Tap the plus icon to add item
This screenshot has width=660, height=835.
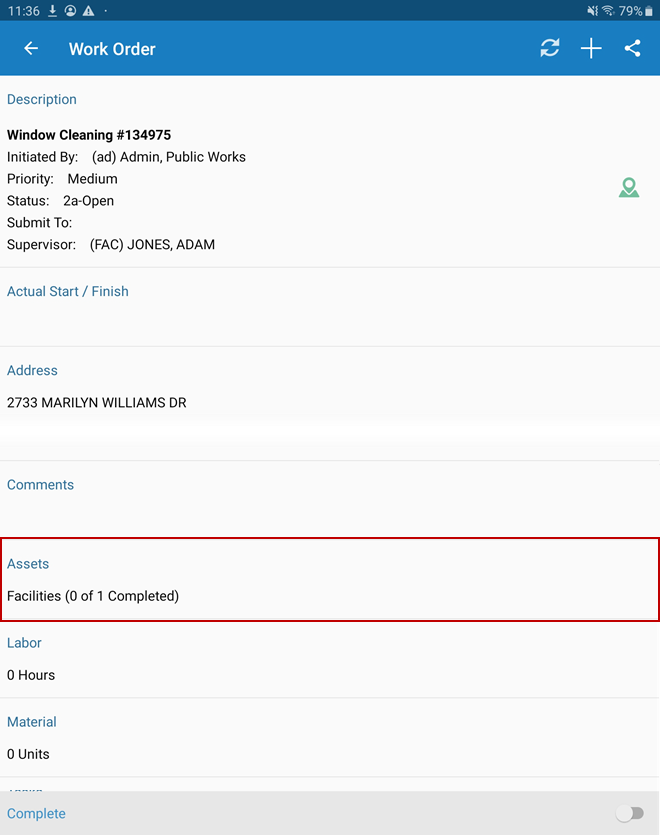coord(591,49)
